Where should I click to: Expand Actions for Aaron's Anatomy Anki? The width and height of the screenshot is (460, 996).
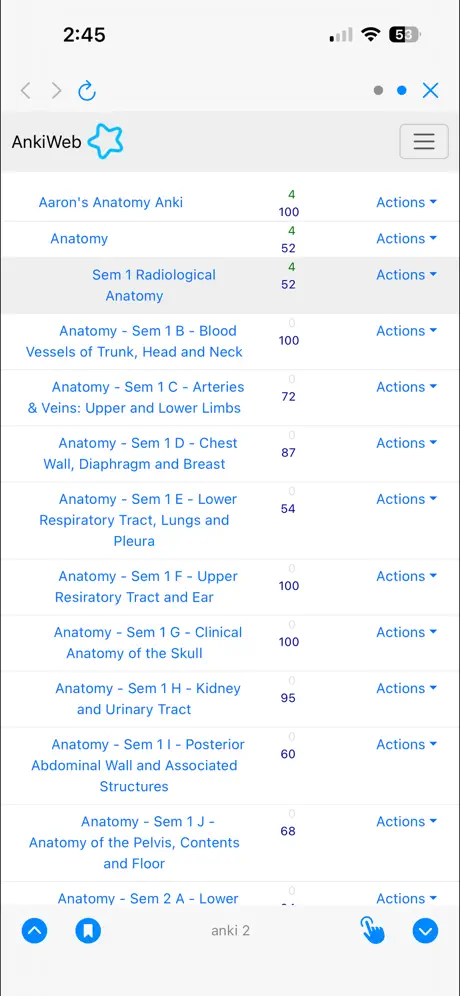point(407,202)
